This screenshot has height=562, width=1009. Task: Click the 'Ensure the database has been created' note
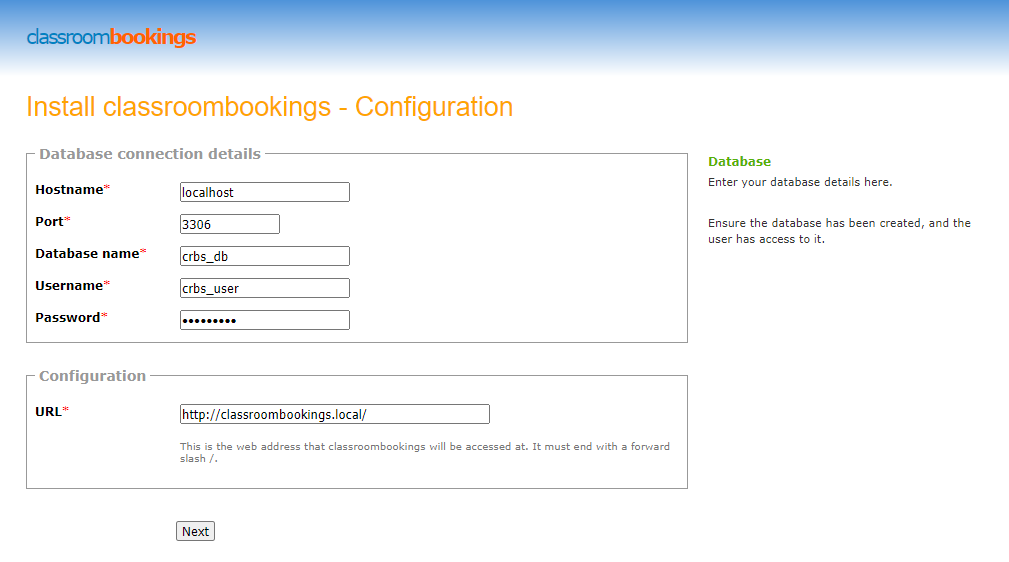839,231
